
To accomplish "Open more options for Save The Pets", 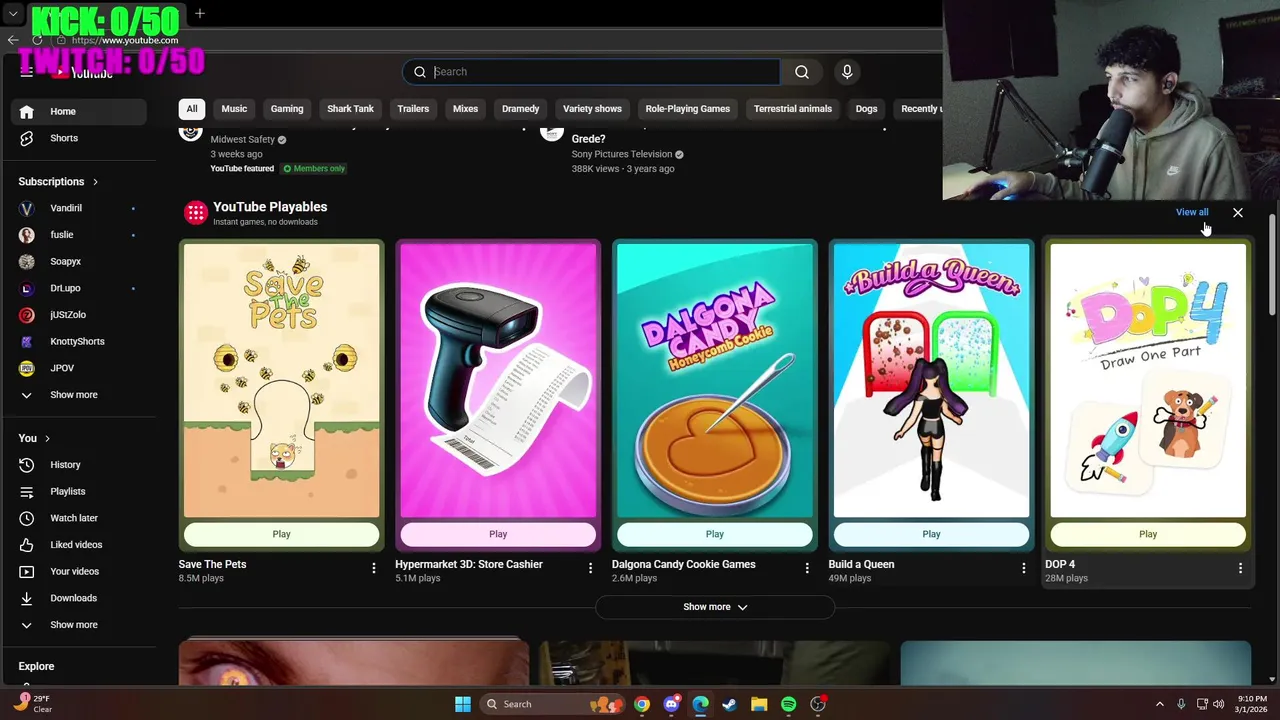I will click(x=374, y=568).
